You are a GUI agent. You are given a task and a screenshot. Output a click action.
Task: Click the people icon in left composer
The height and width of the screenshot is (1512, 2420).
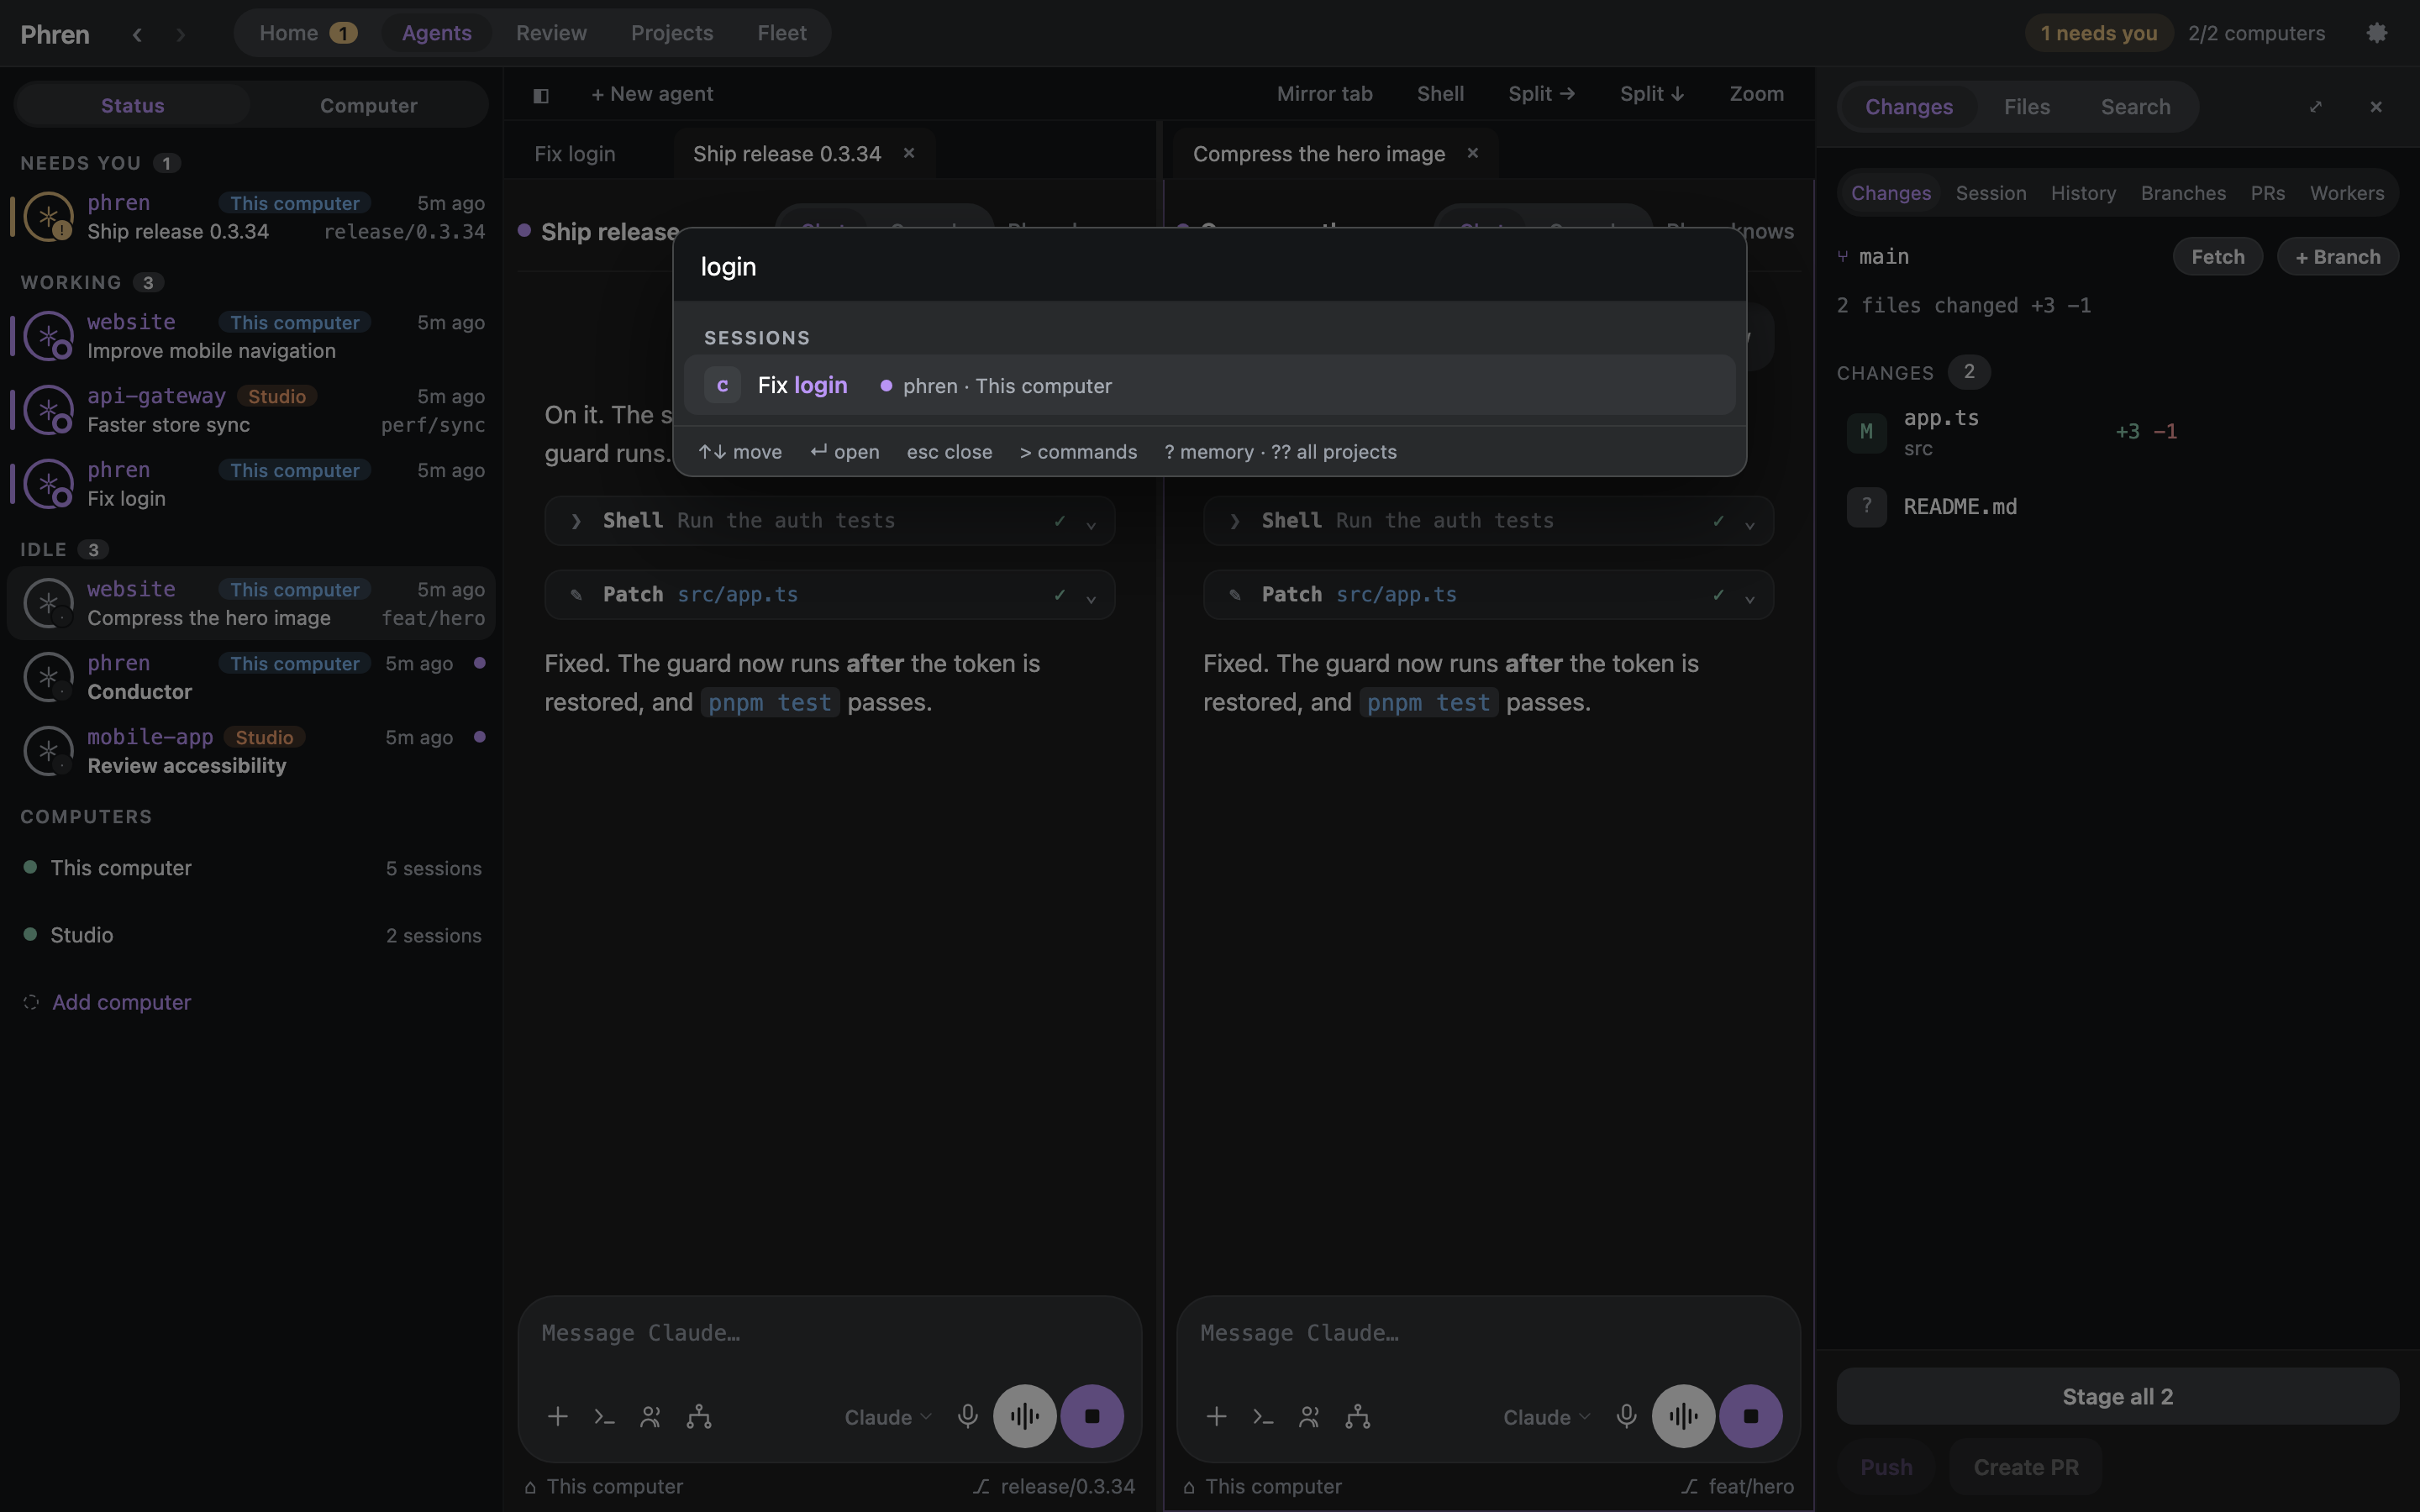651,1416
